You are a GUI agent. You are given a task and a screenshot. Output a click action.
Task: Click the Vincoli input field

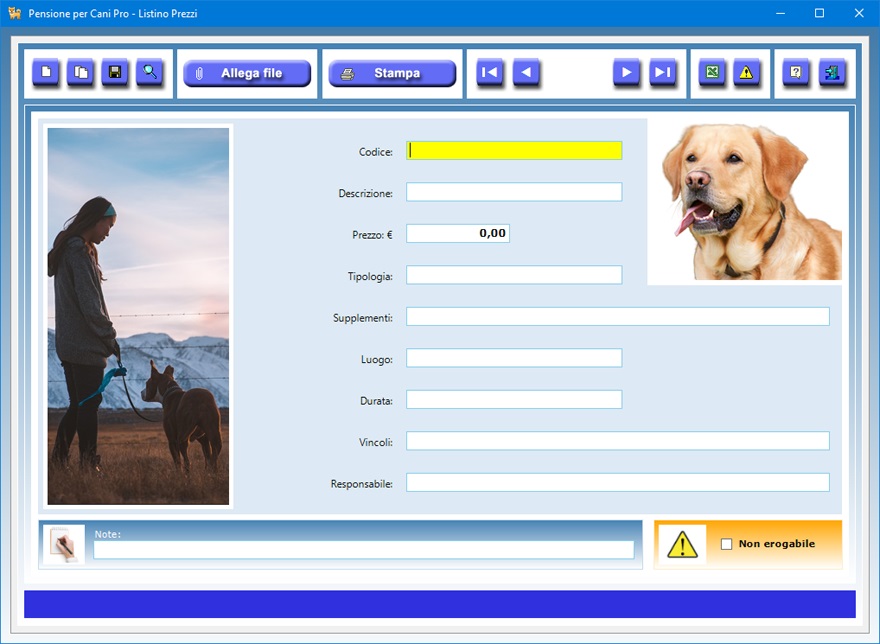point(618,441)
